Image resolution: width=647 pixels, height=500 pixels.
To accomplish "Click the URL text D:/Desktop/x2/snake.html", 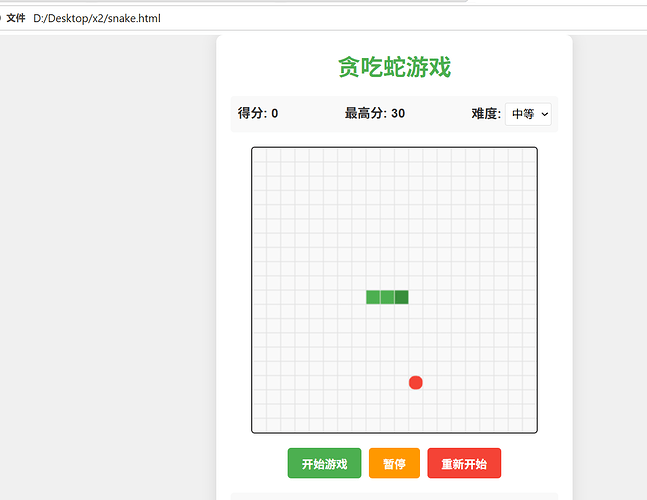I will tap(97, 18).
